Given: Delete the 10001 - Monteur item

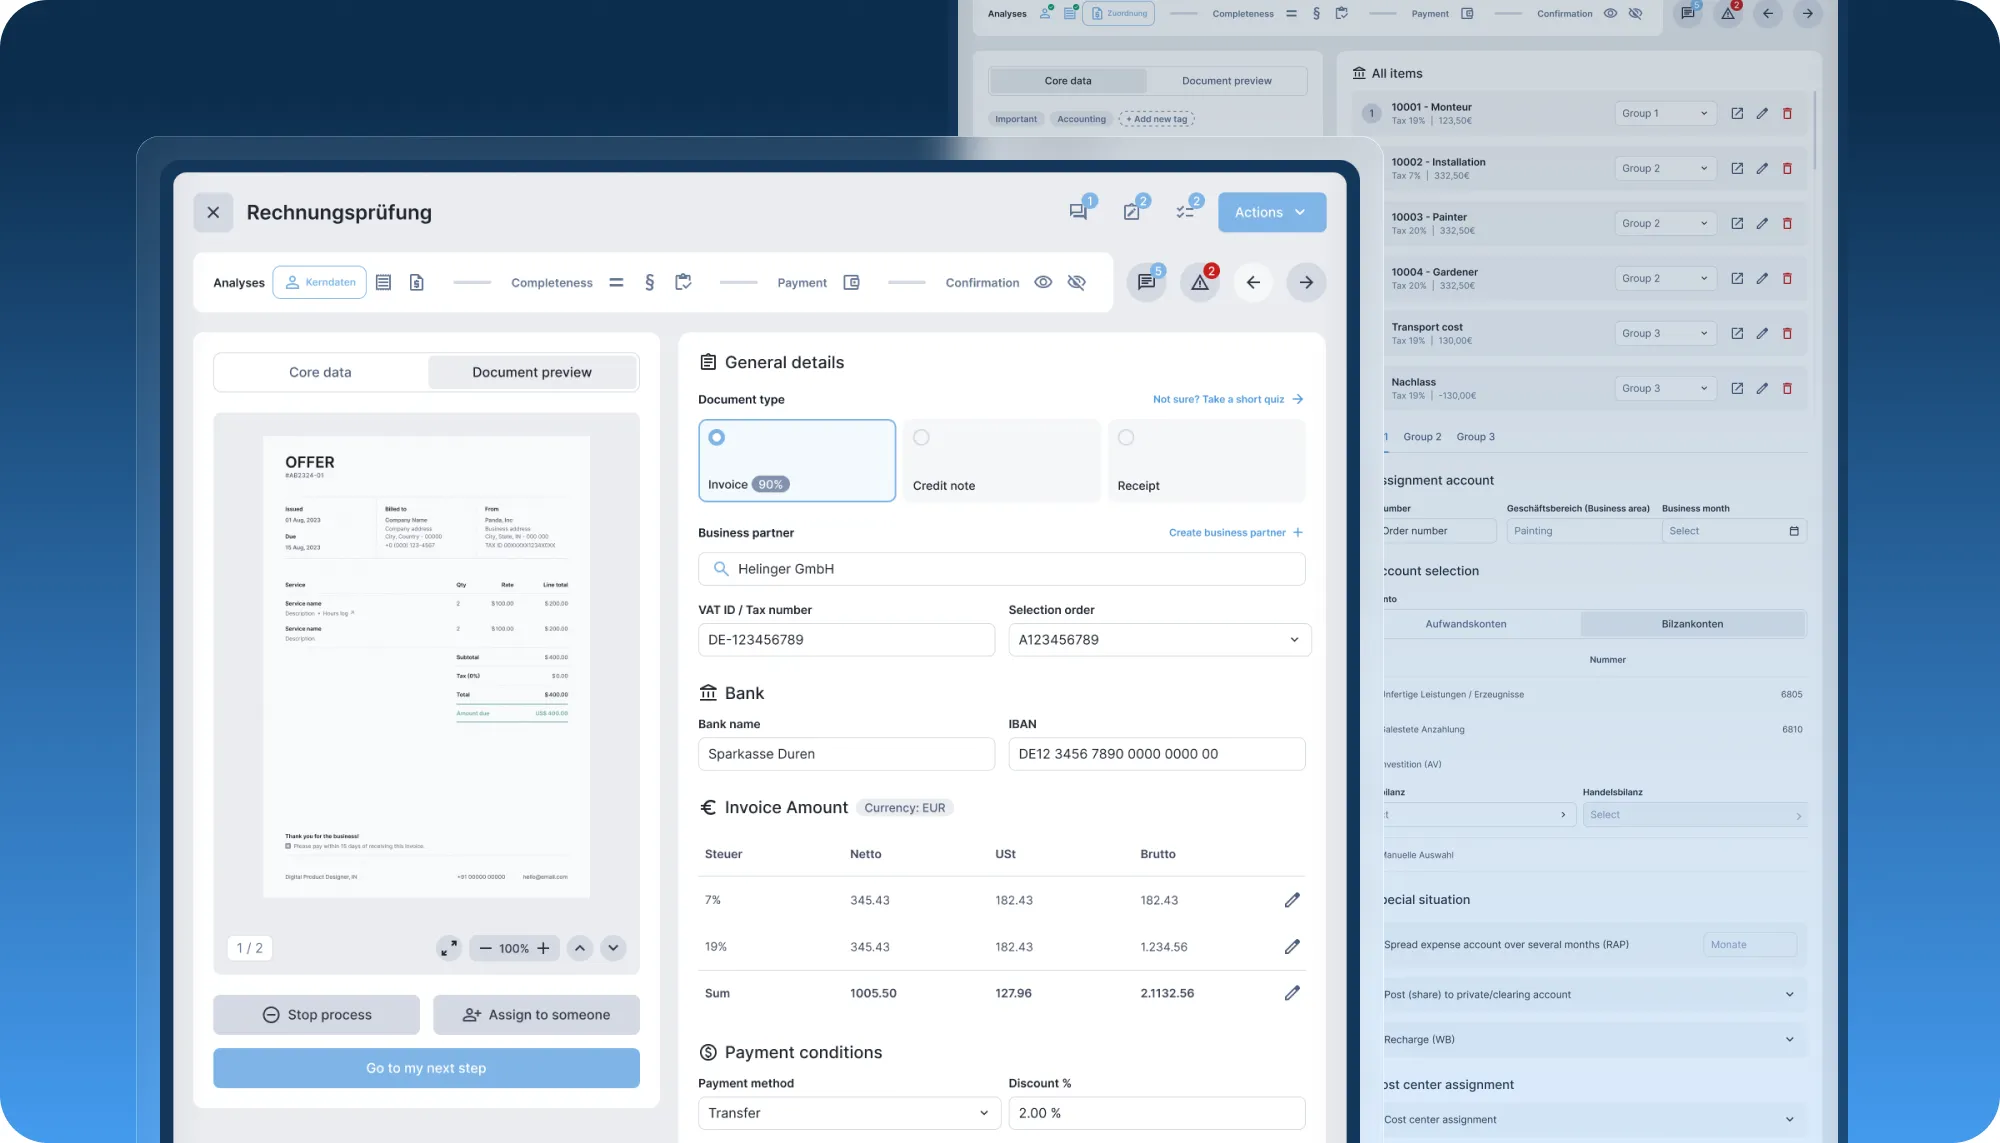Looking at the screenshot, I should (1787, 114).
